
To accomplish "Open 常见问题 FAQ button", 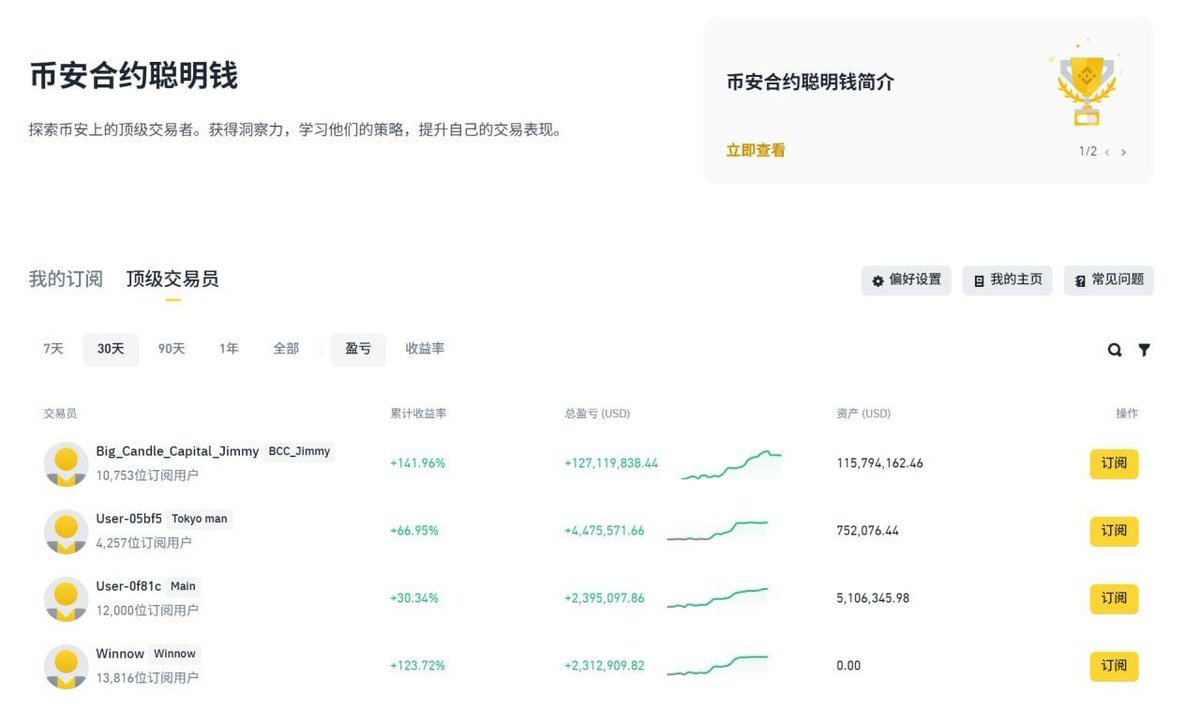I will point(1109,280).
